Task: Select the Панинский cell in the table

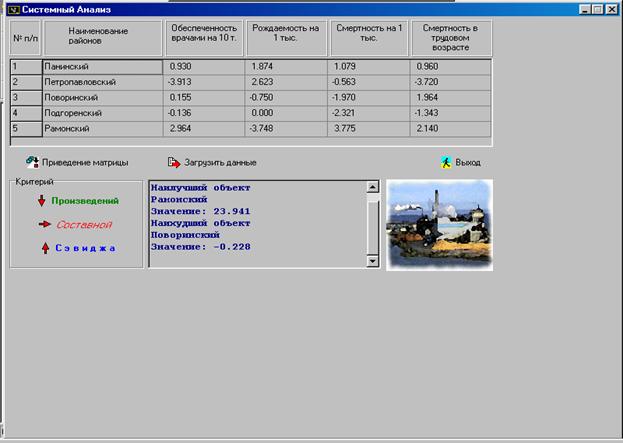Action: click(x=100, y=66)
